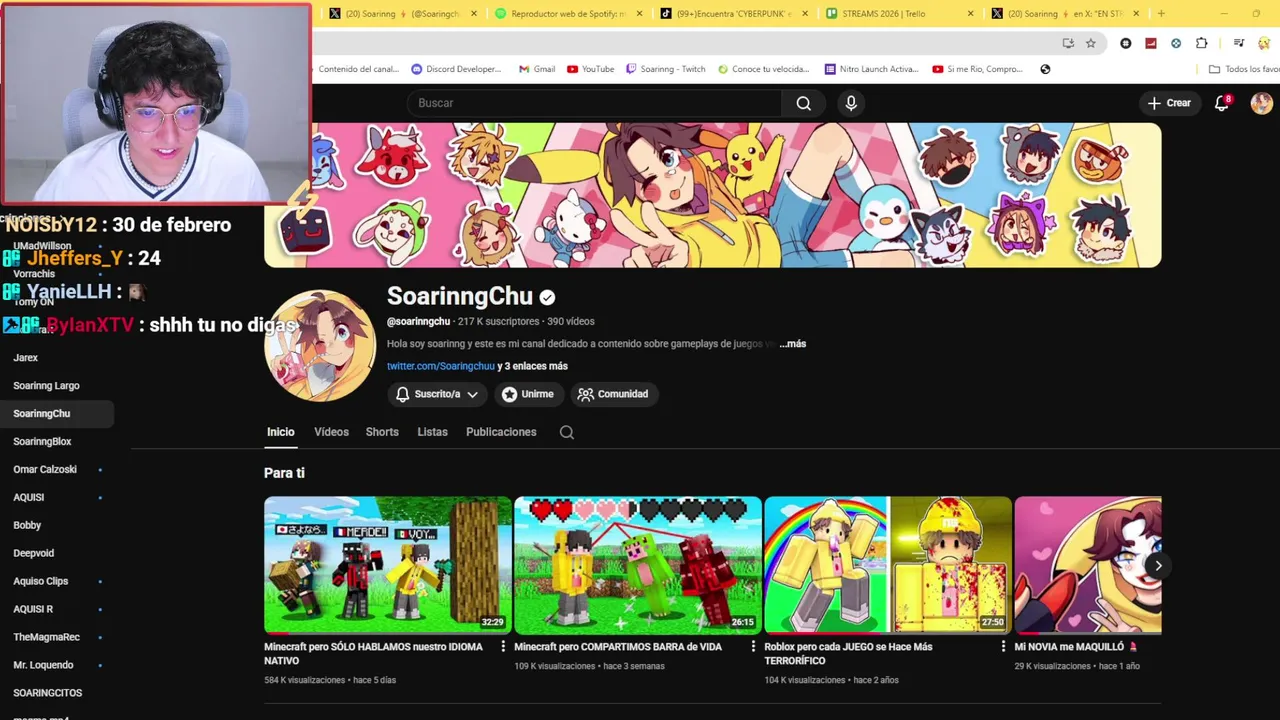Switch to STREAMS 2026 Trello tab

[900, 14]
